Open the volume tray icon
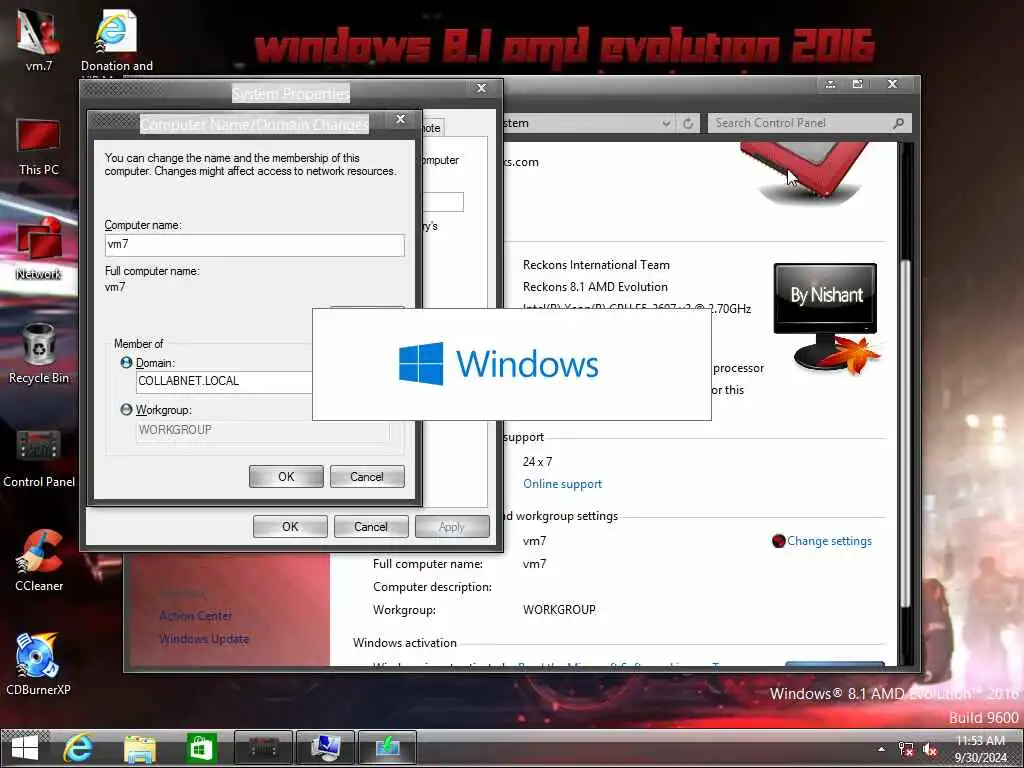 click(x=930, y=749)
